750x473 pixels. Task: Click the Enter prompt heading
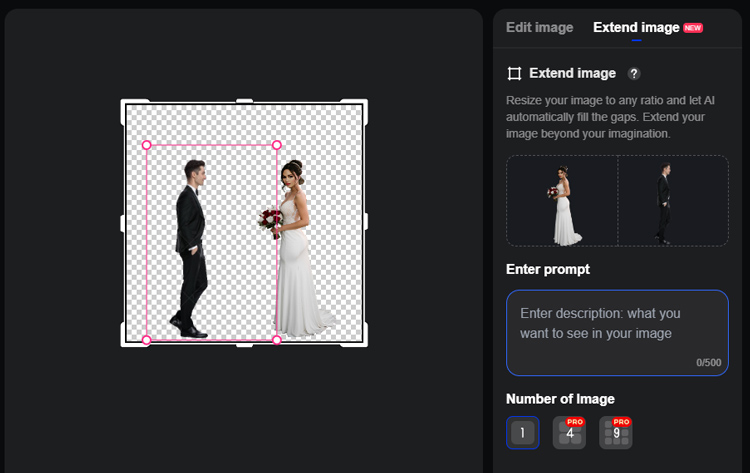click(x=548, y=269)
